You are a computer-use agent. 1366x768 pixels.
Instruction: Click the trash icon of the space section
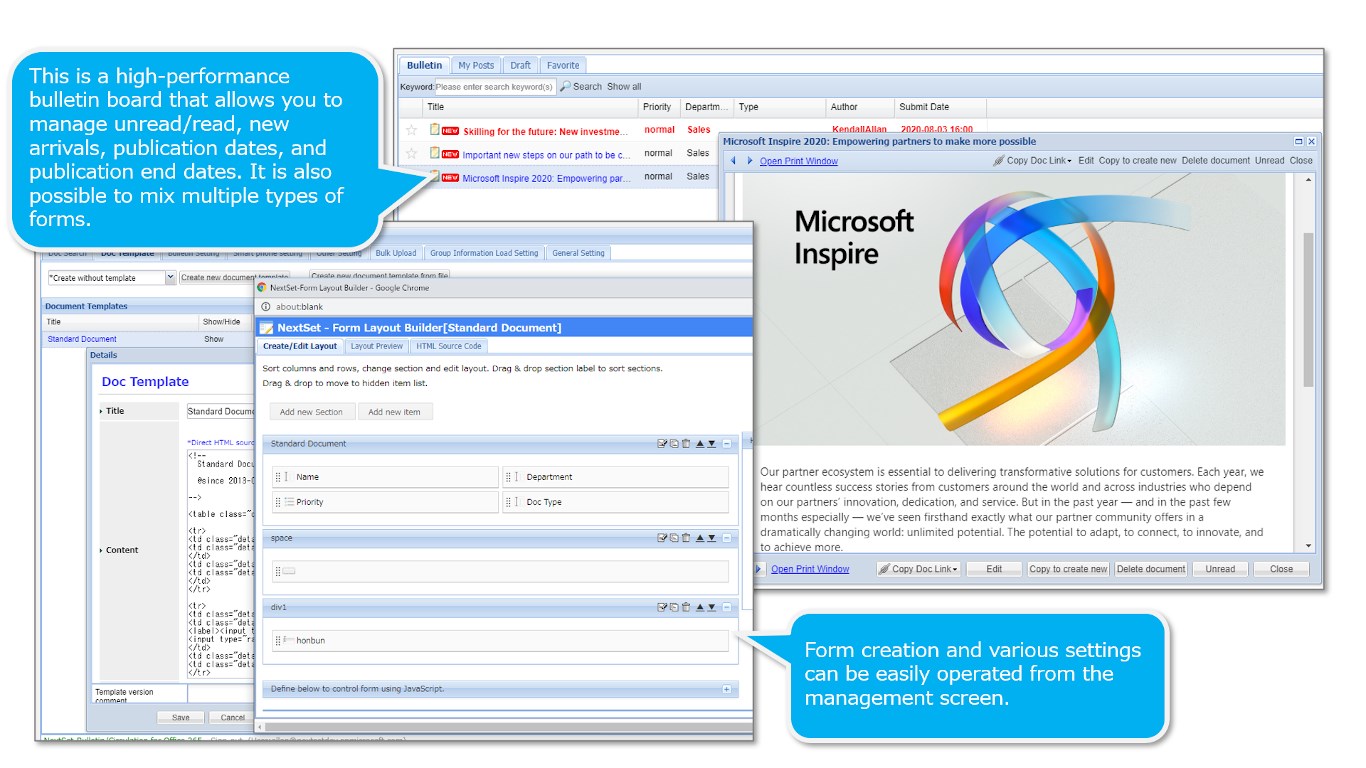coord(686,538)
